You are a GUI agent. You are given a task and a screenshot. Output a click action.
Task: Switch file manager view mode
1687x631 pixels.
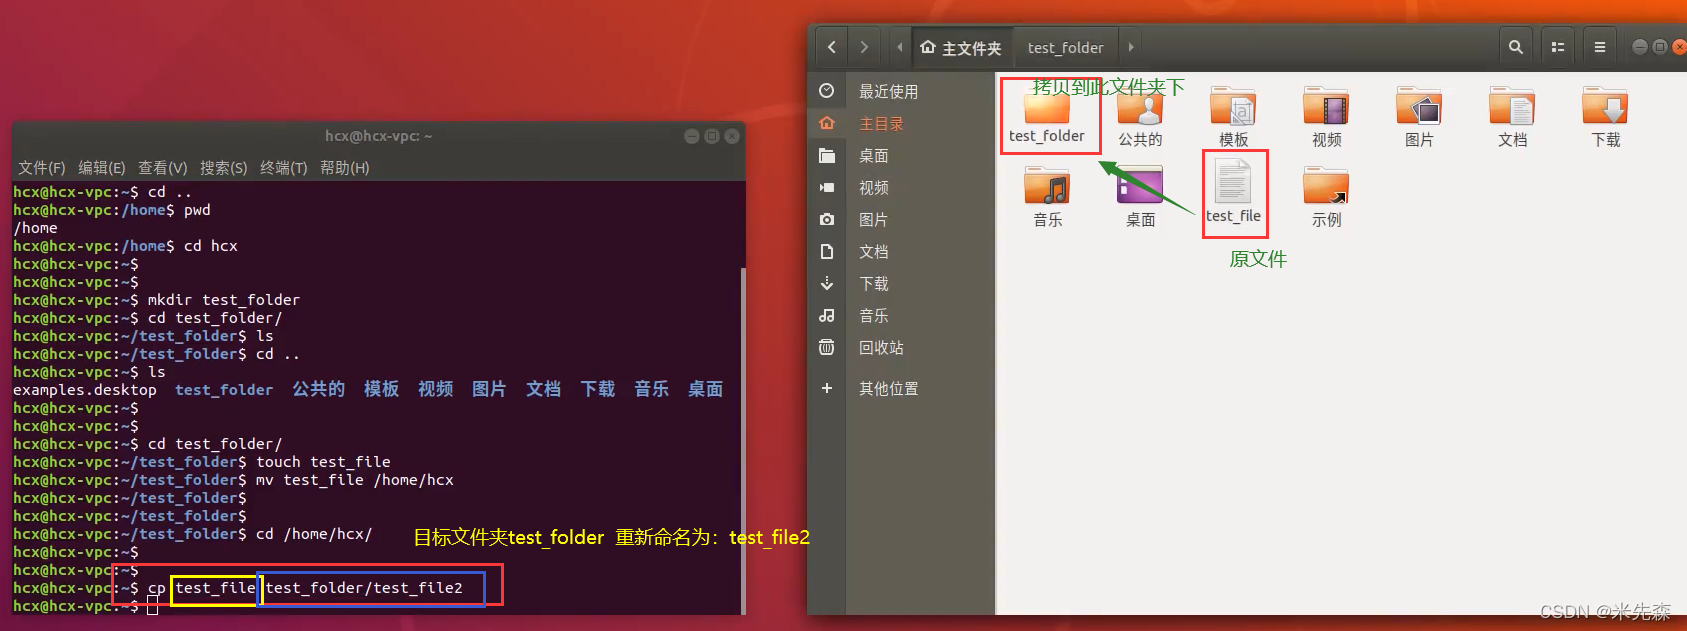(x=1558, y=47)
